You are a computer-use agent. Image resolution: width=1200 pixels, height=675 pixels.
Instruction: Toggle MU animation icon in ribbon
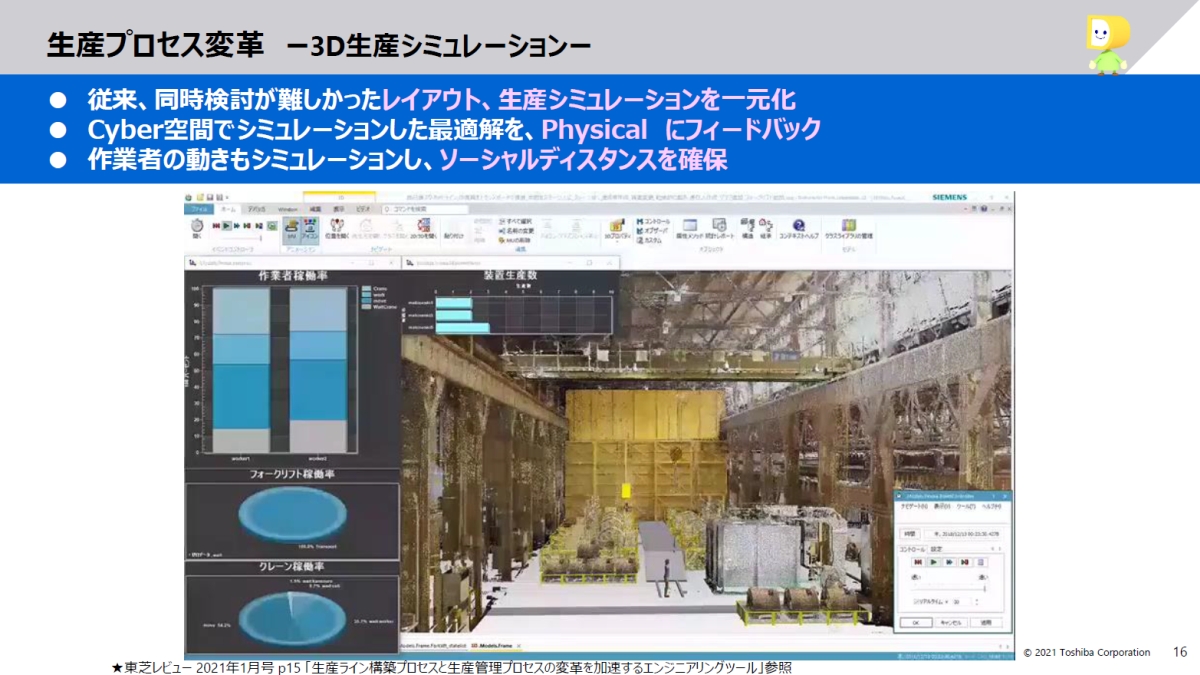coord(292,232)
